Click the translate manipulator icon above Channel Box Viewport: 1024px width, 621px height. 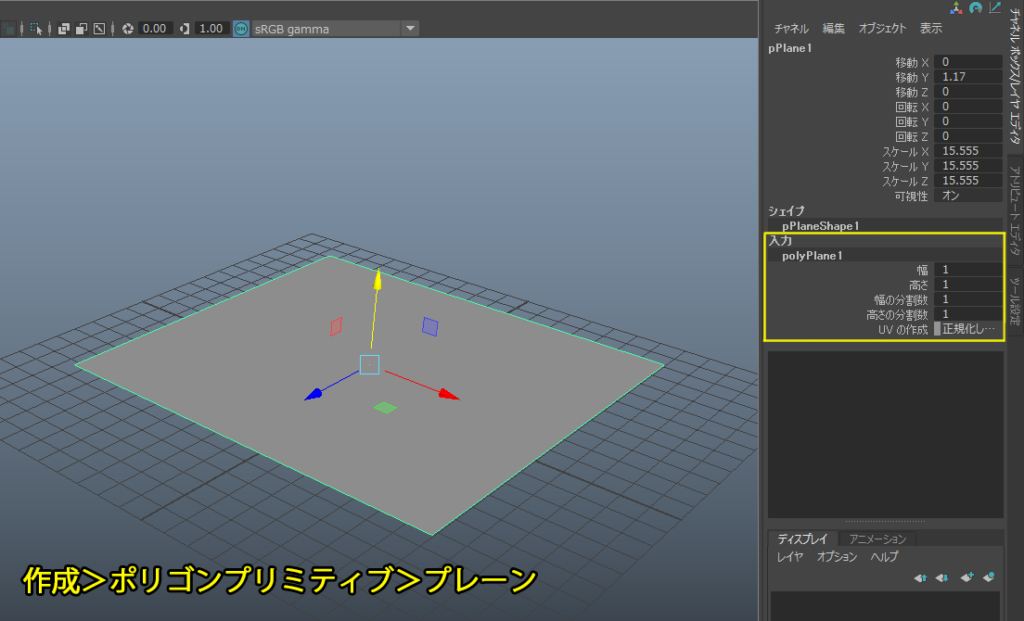[x=956, y=8]
